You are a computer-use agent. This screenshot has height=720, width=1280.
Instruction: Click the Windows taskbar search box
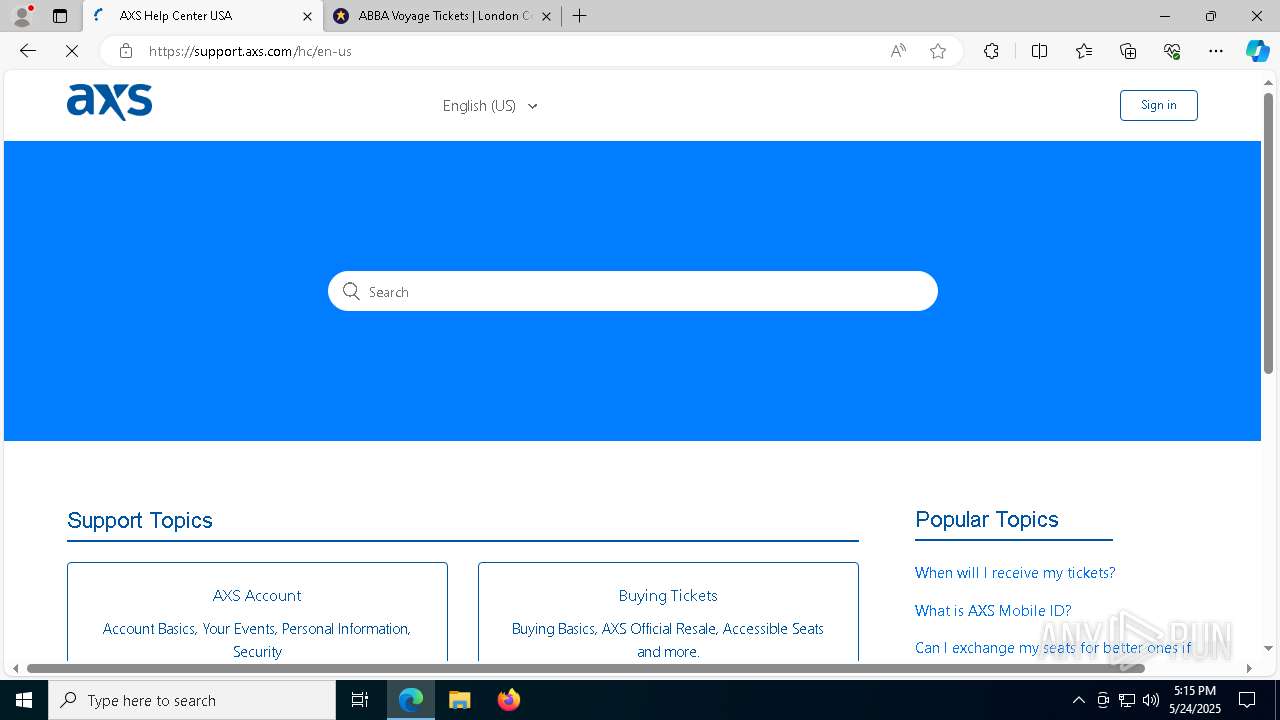(x=192, y=700)
